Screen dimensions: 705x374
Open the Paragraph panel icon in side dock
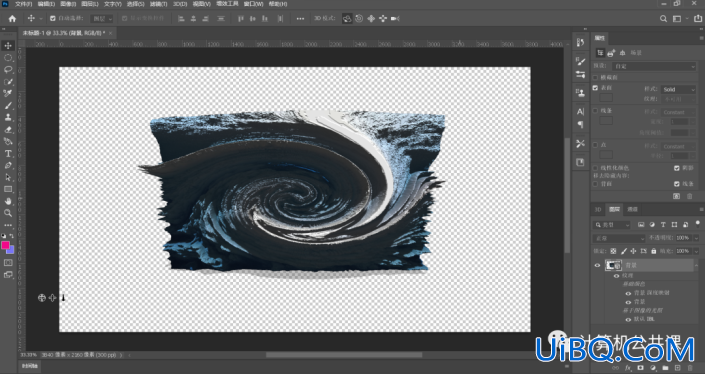coord(580,125)
